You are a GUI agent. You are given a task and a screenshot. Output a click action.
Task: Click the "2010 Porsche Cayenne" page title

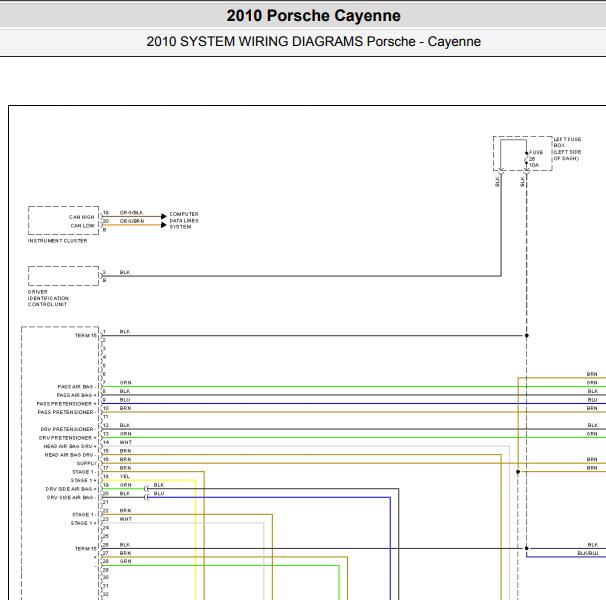tap(313, 16)
